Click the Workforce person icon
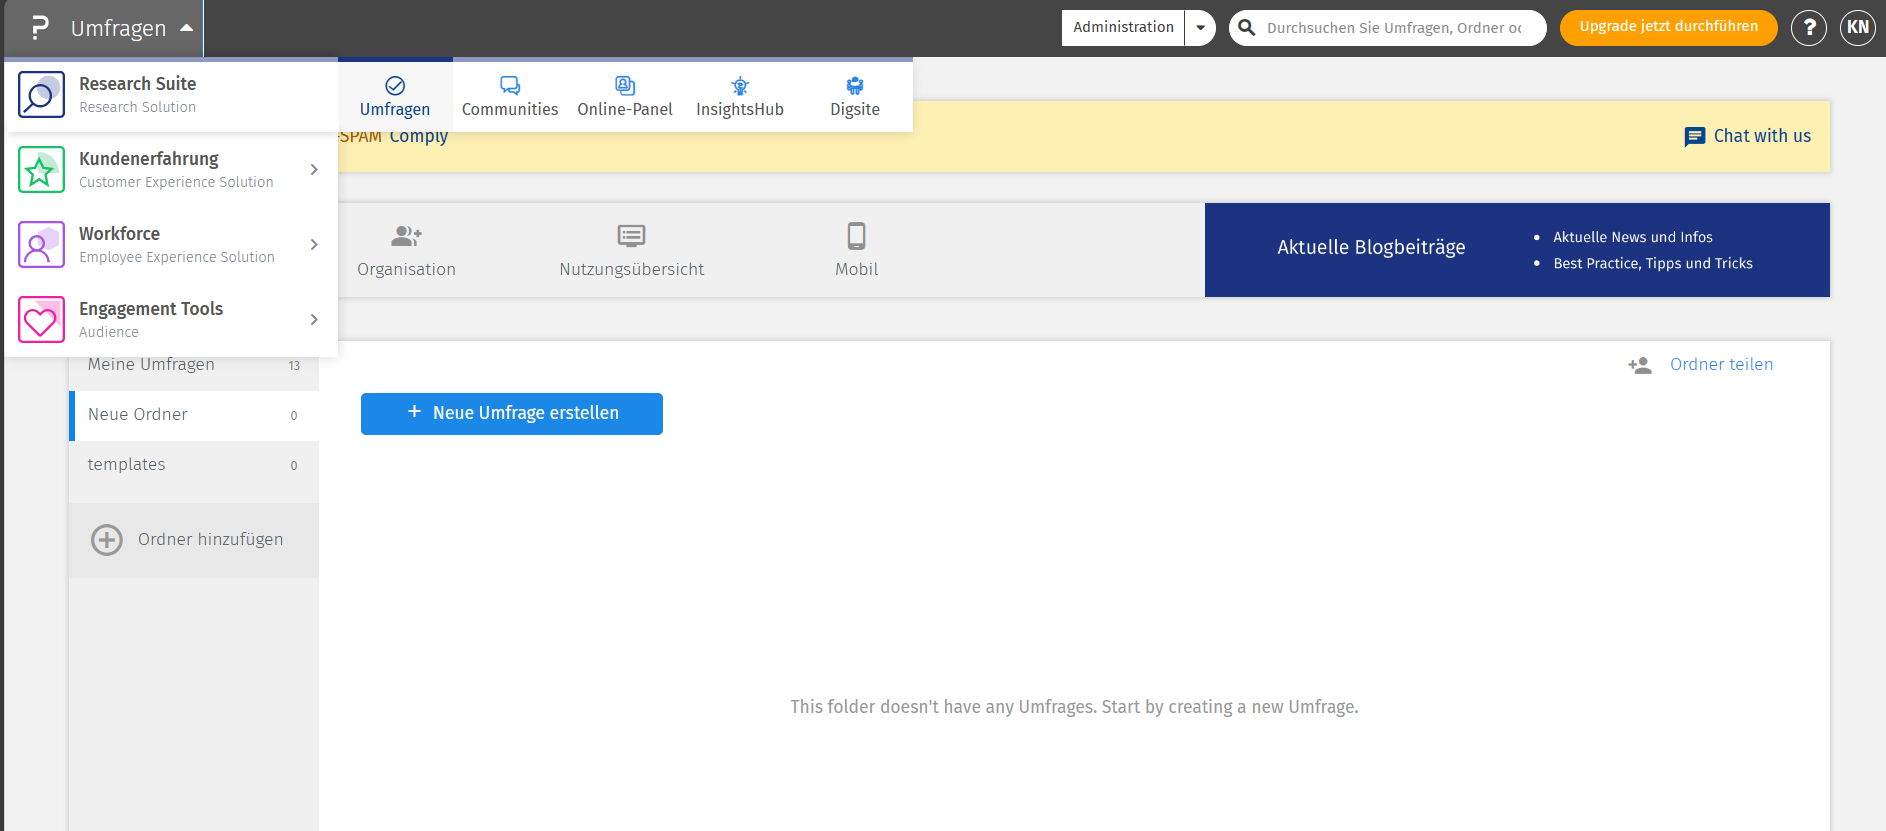This screenshot has width=1886, height=831. pyautogui.click(x=41, y=245)
